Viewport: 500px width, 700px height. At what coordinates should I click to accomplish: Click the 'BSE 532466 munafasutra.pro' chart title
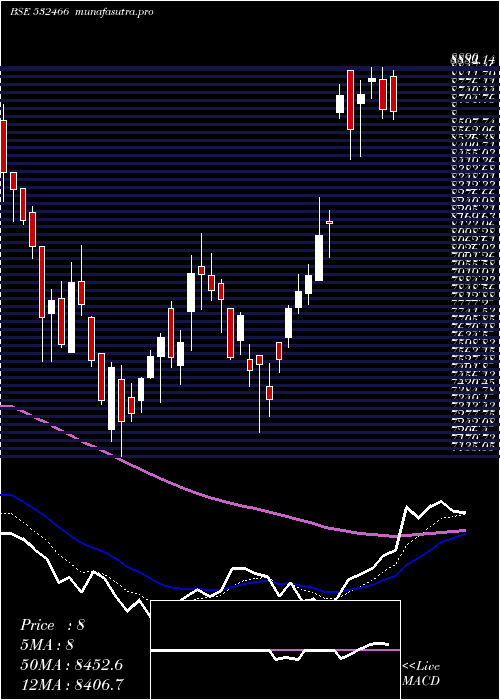82,12
